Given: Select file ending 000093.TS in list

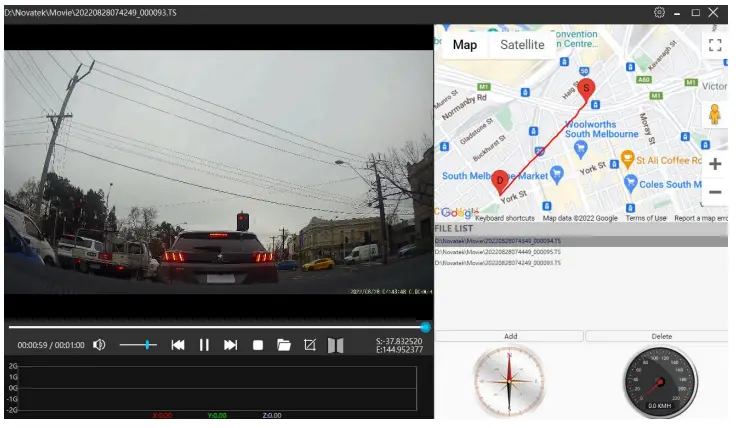Looking at the screenshot, I should (581, 263).
